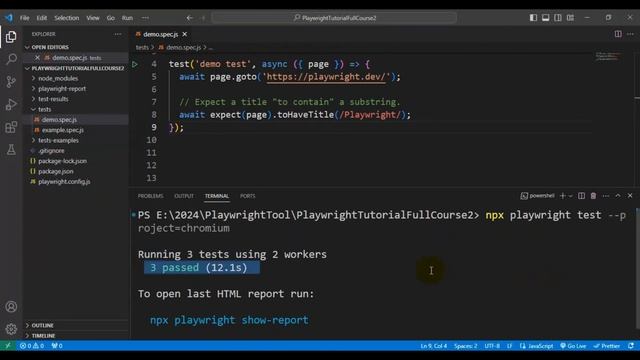
Task: Open notifications bell in status bar
Action: click(x=631, y=346)
